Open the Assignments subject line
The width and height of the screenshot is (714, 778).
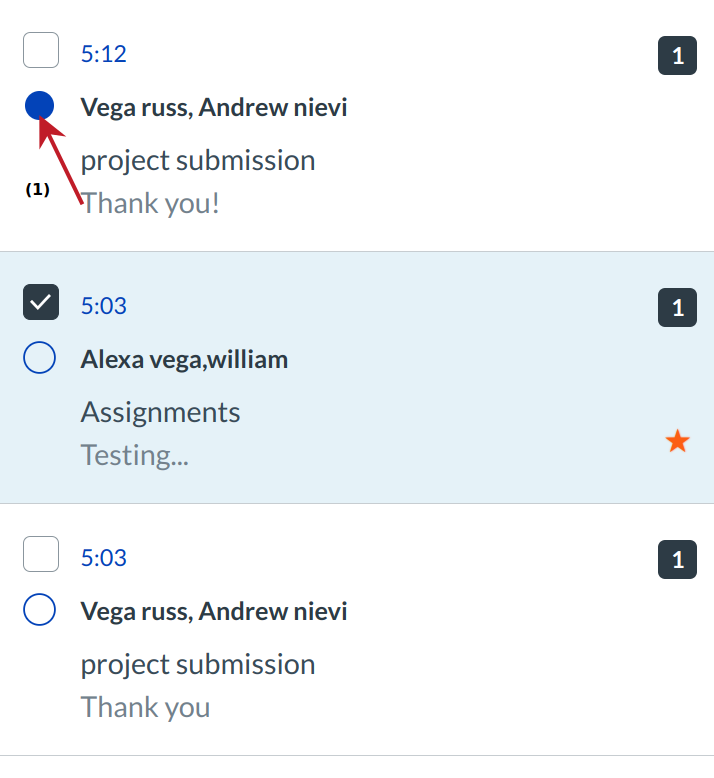[160, 412]
